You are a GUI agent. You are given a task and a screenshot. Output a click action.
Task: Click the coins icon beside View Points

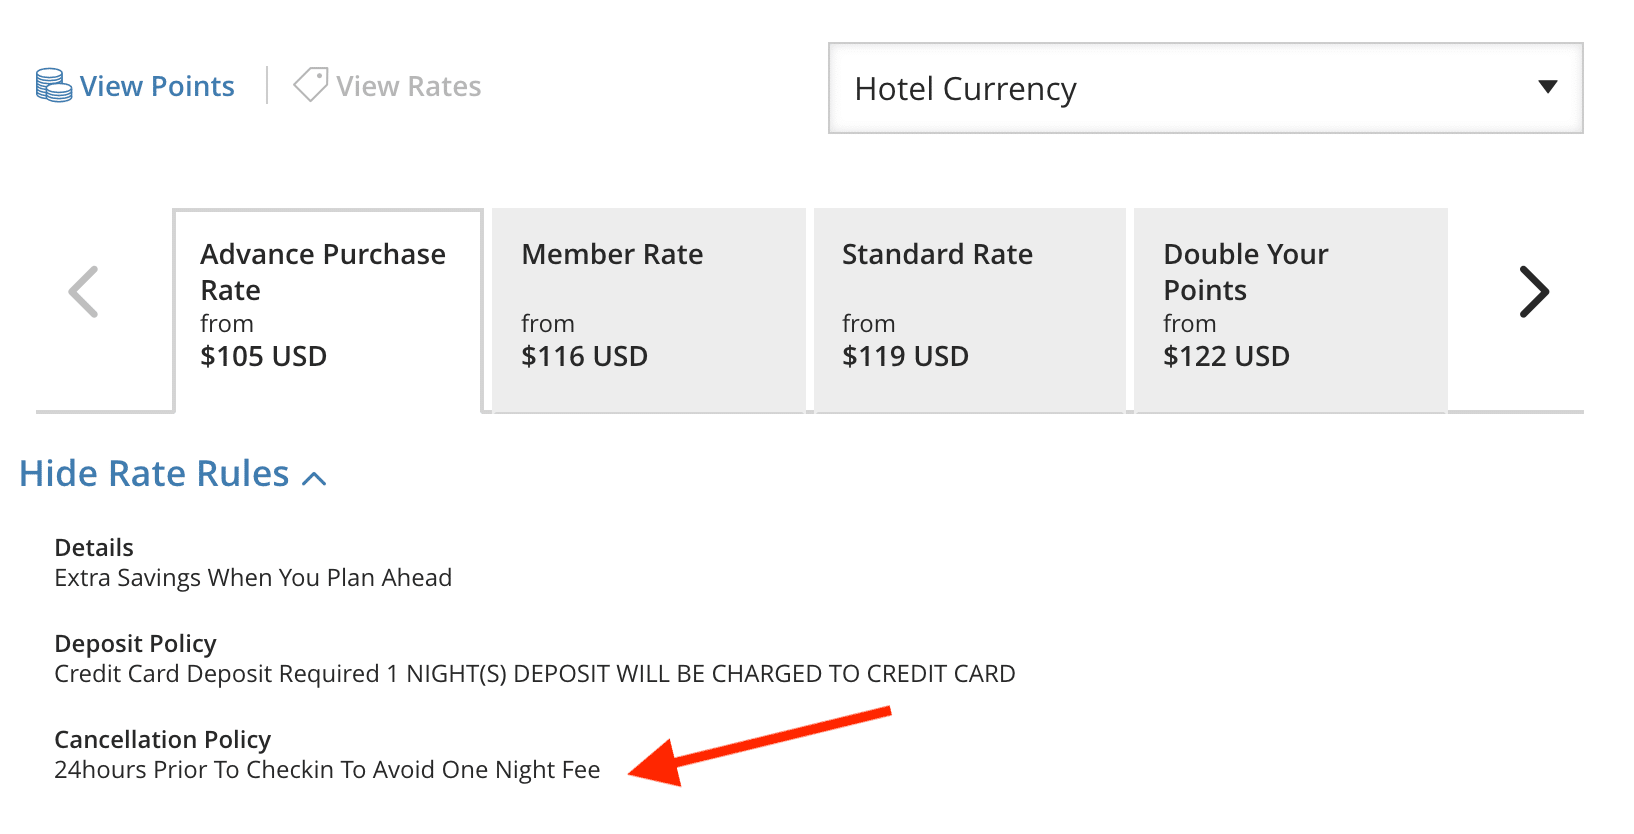pos(53,86)
